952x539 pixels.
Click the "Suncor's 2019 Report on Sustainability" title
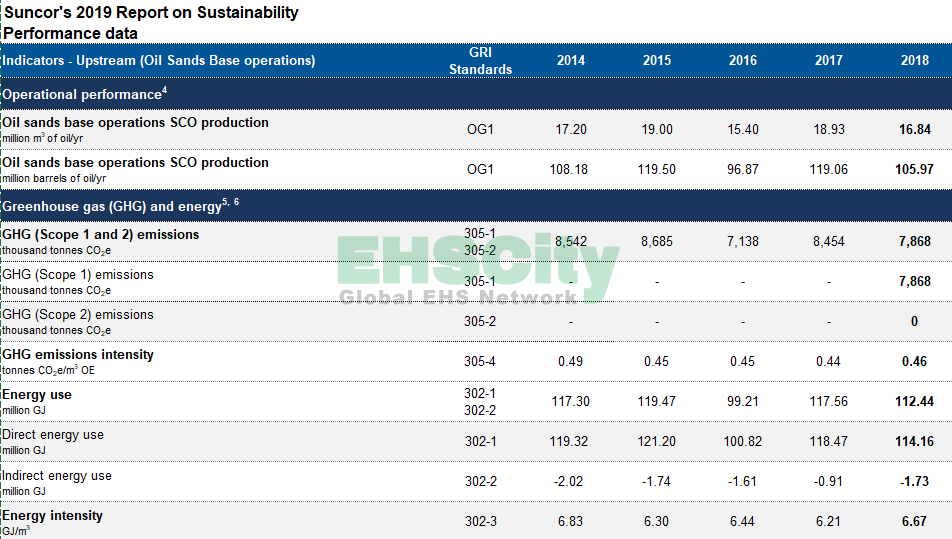(150, 13)
